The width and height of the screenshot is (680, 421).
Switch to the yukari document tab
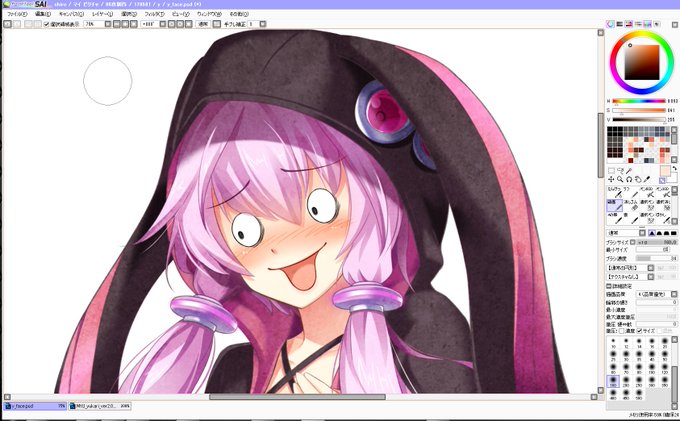(100, 406)
